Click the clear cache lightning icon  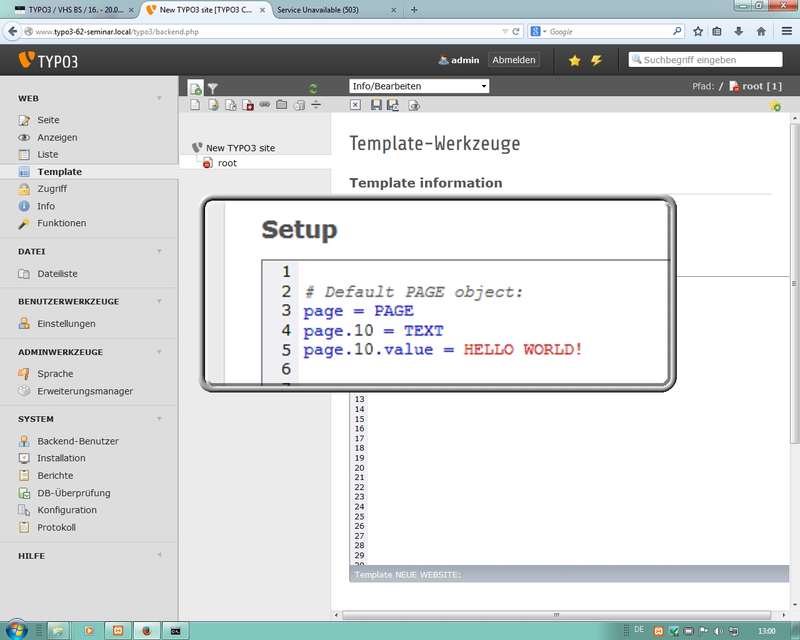point(596,60)
